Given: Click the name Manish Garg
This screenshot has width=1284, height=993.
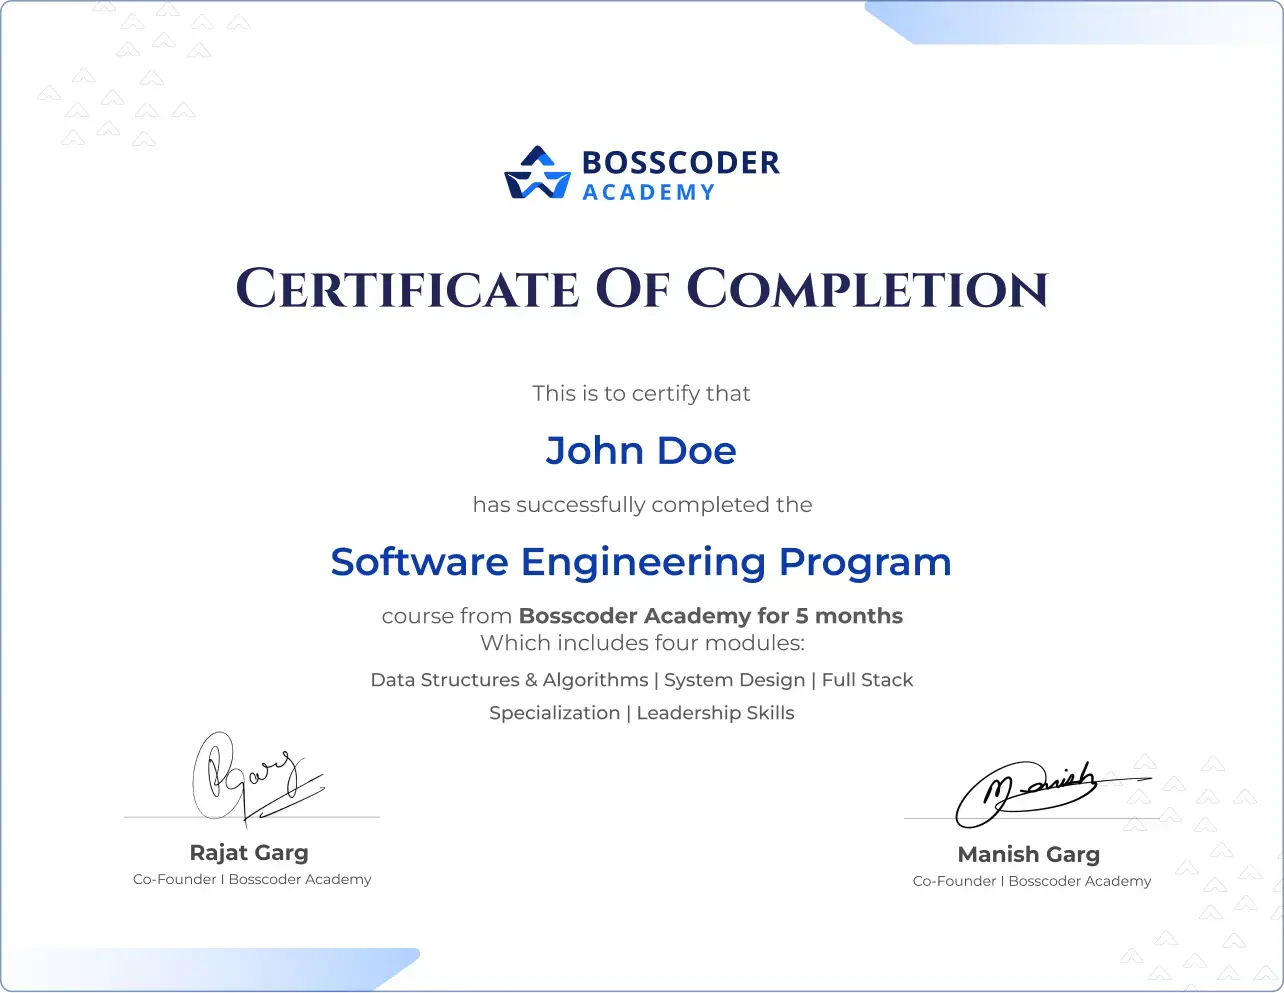Looking at the screenshot, I should [x=1029, y=855].
